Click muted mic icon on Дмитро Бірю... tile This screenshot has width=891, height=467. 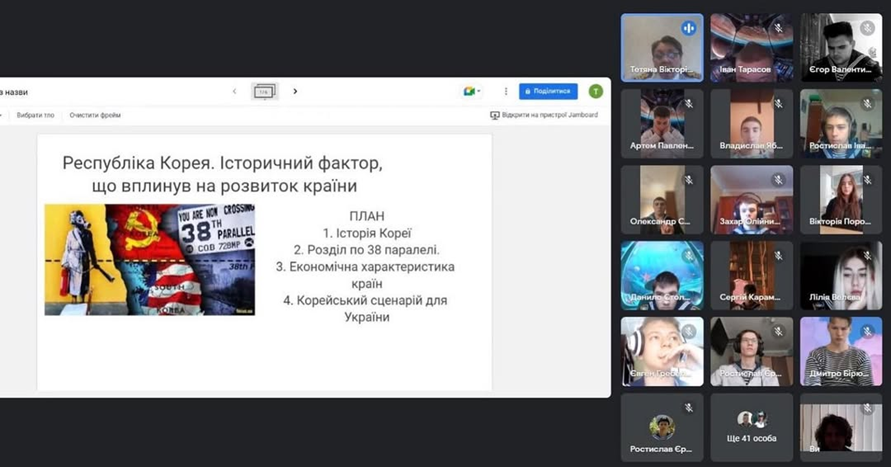(867, 331)
